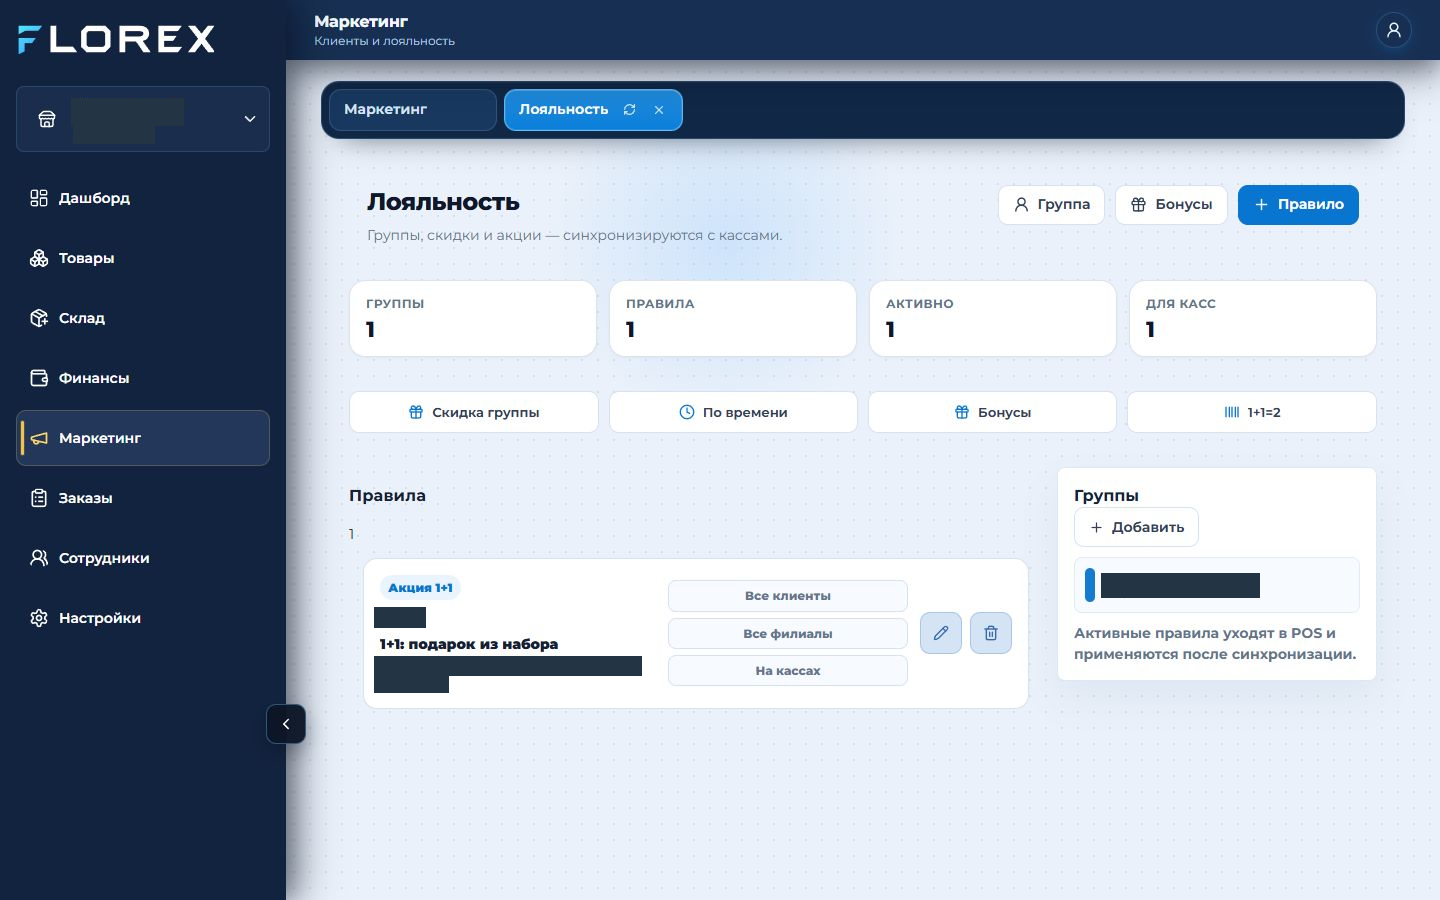Click the blue Правило button

point(1298,205)
